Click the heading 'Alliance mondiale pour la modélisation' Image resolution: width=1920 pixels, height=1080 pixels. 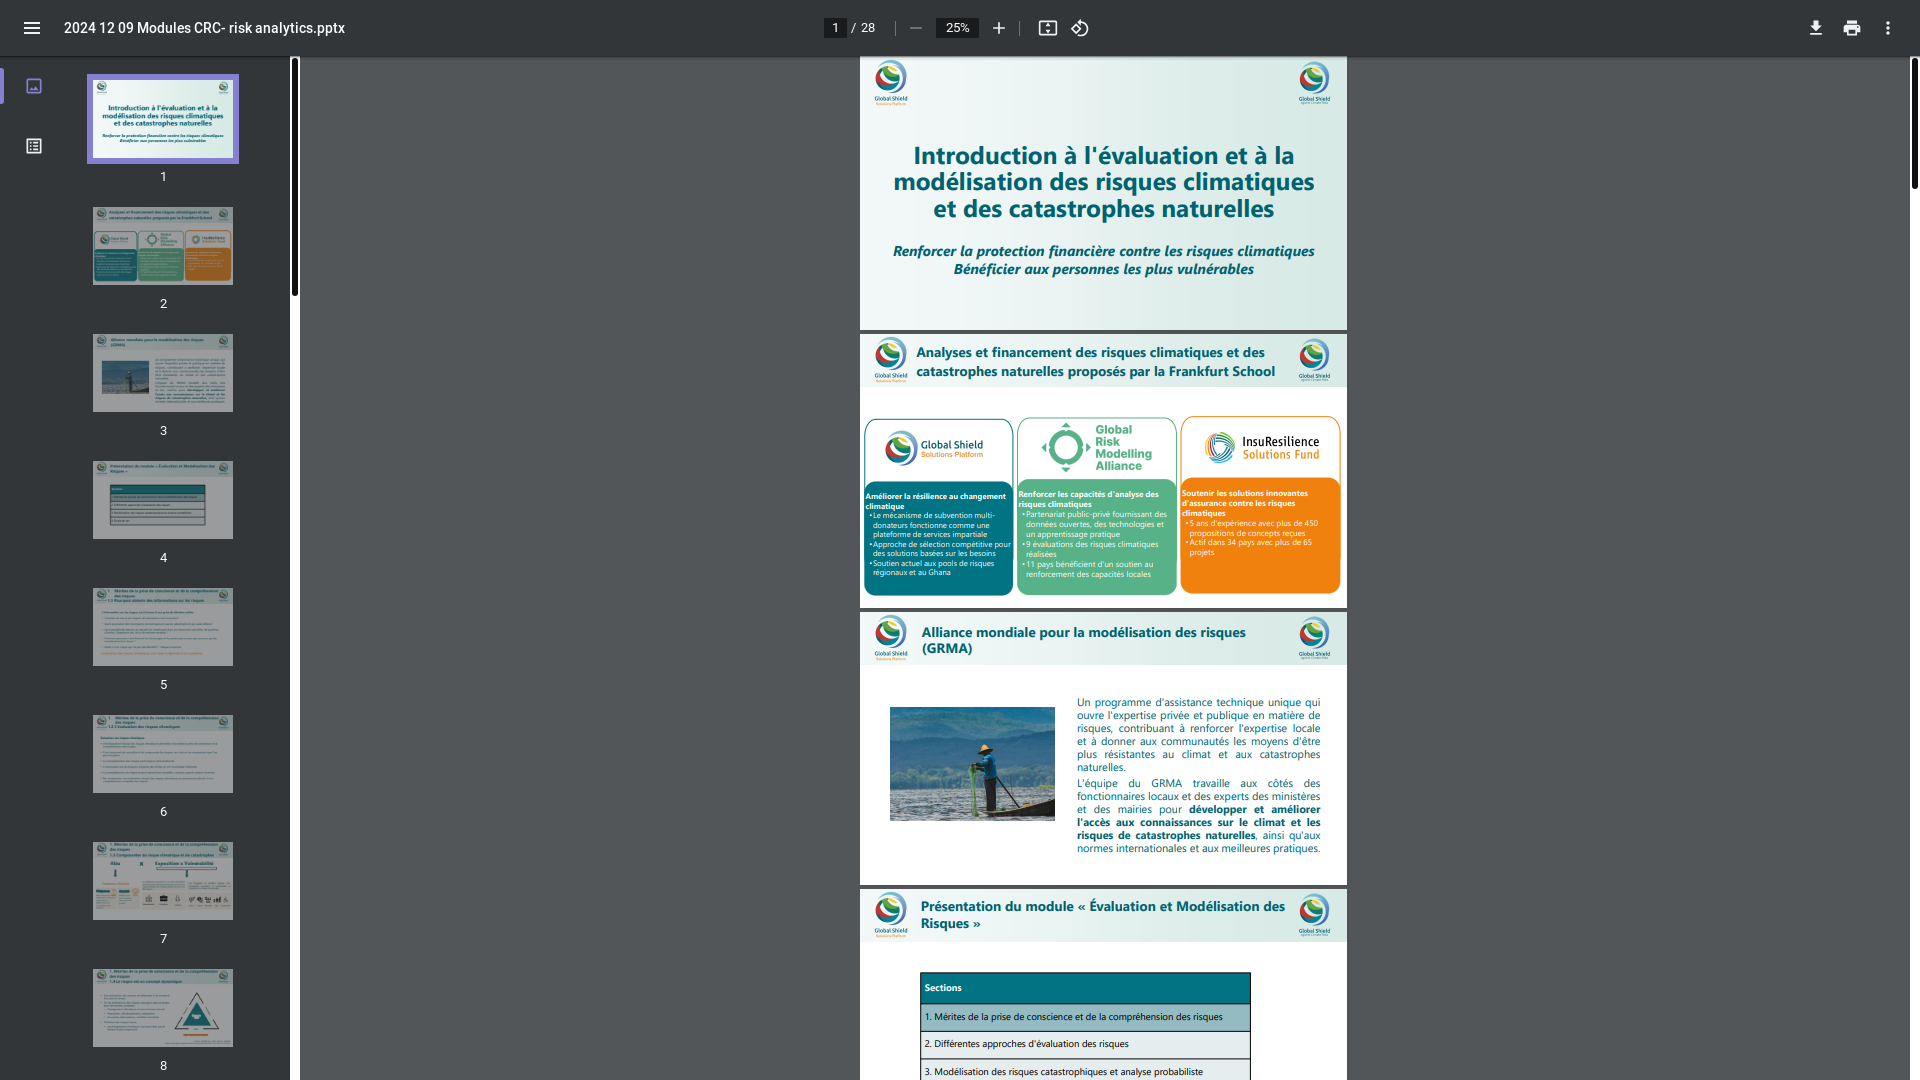tap(1083, 640)
